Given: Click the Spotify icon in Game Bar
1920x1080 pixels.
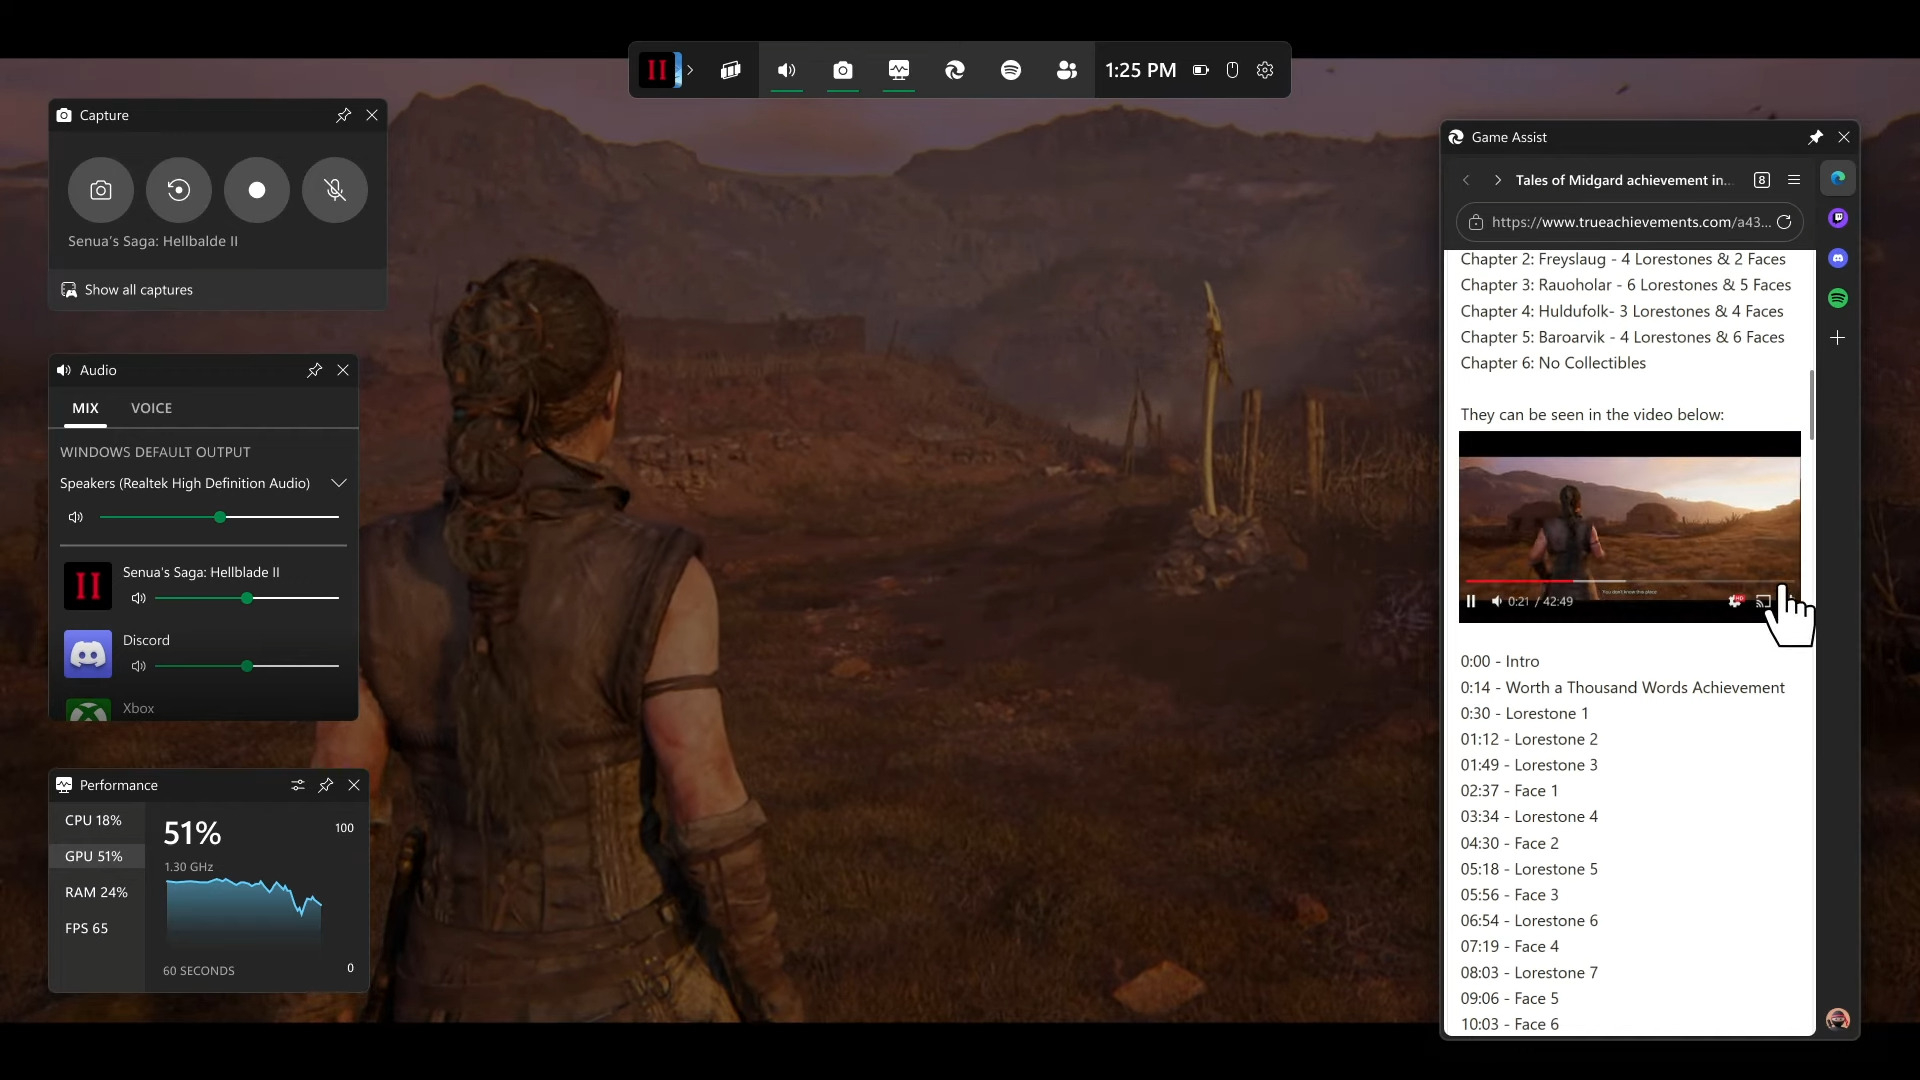Looking at the screenshot, I should 1011,70.
